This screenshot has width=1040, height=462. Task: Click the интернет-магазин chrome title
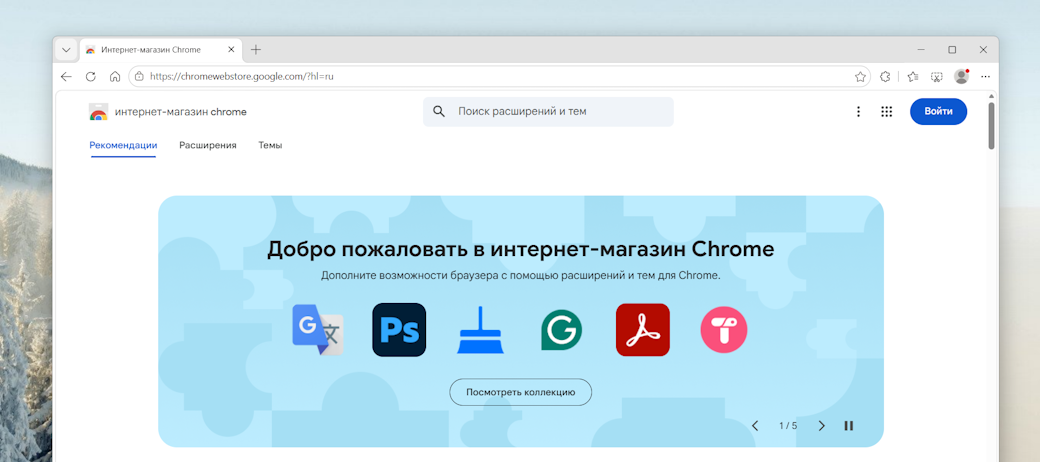coord(180,112)
